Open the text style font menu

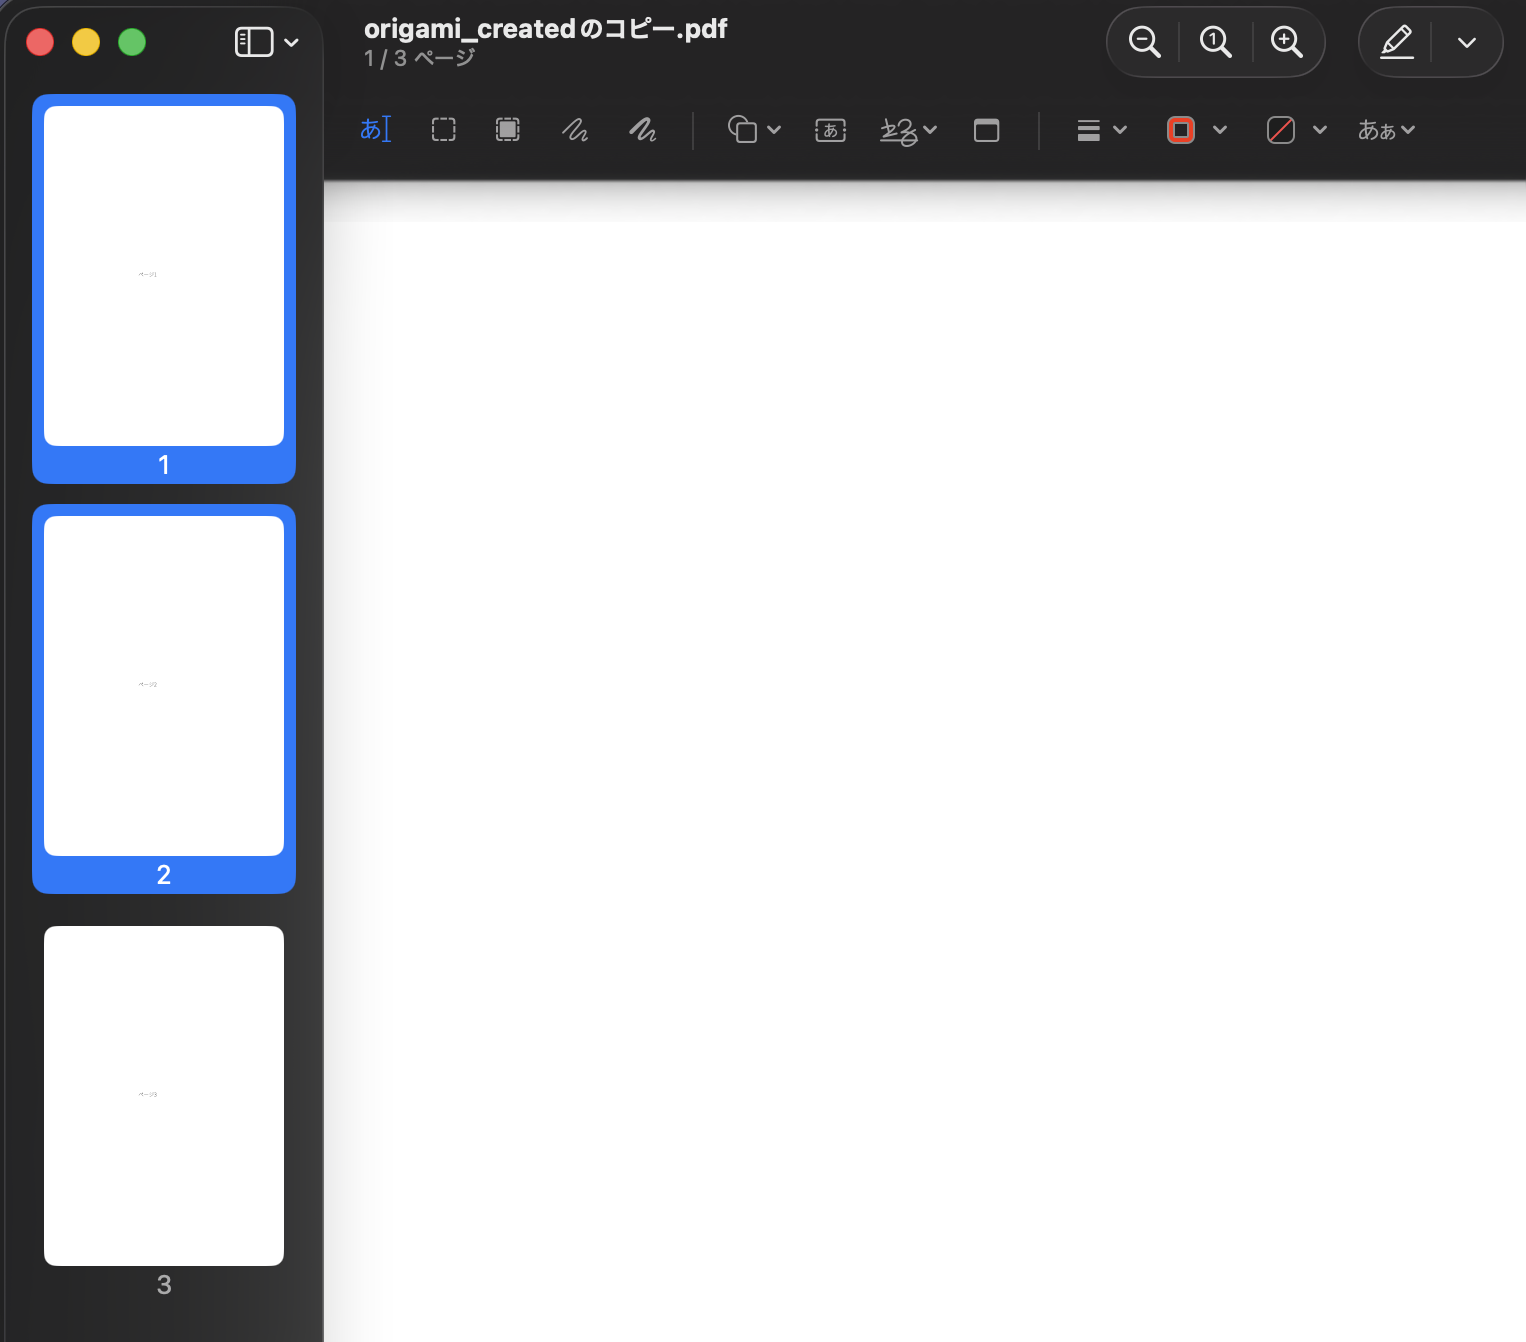pos(1386,130)
